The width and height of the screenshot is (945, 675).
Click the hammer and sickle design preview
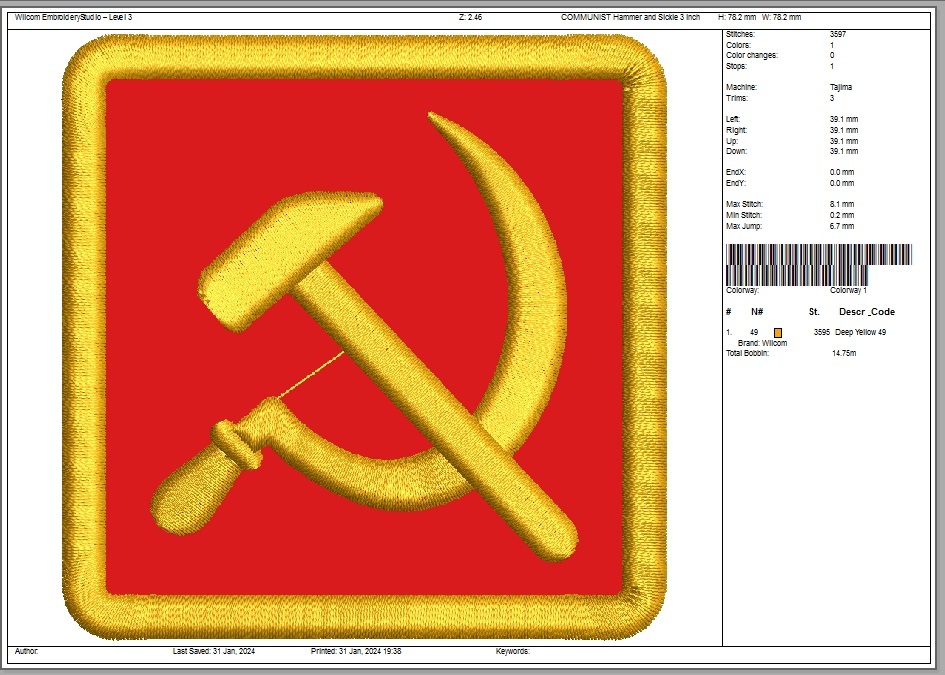pyautogui.click(x=364, y=338)
